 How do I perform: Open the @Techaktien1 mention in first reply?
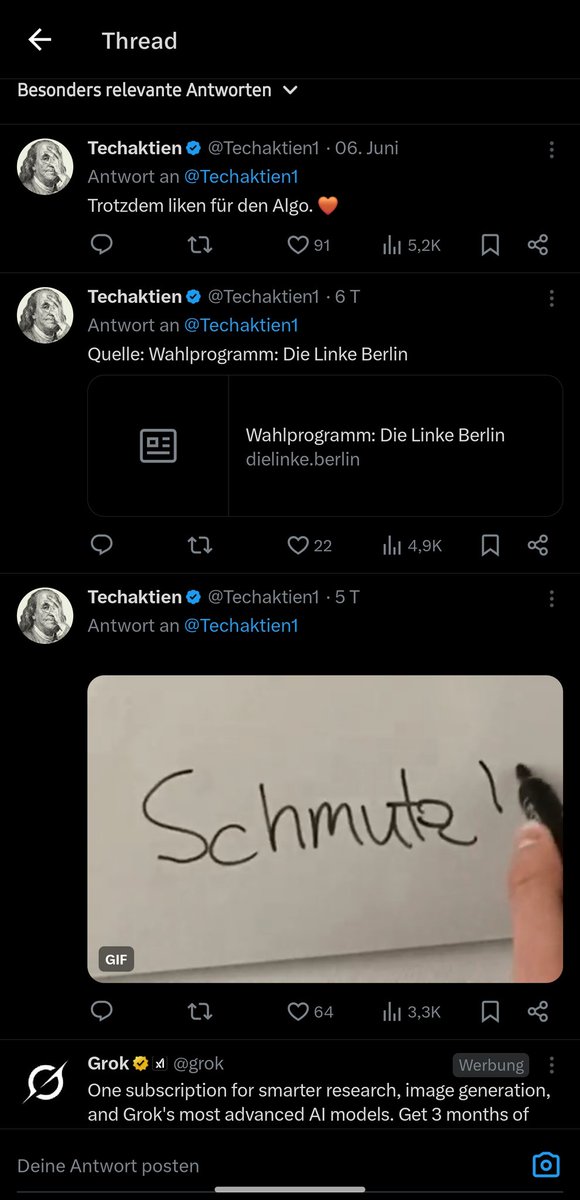(241, 177)
